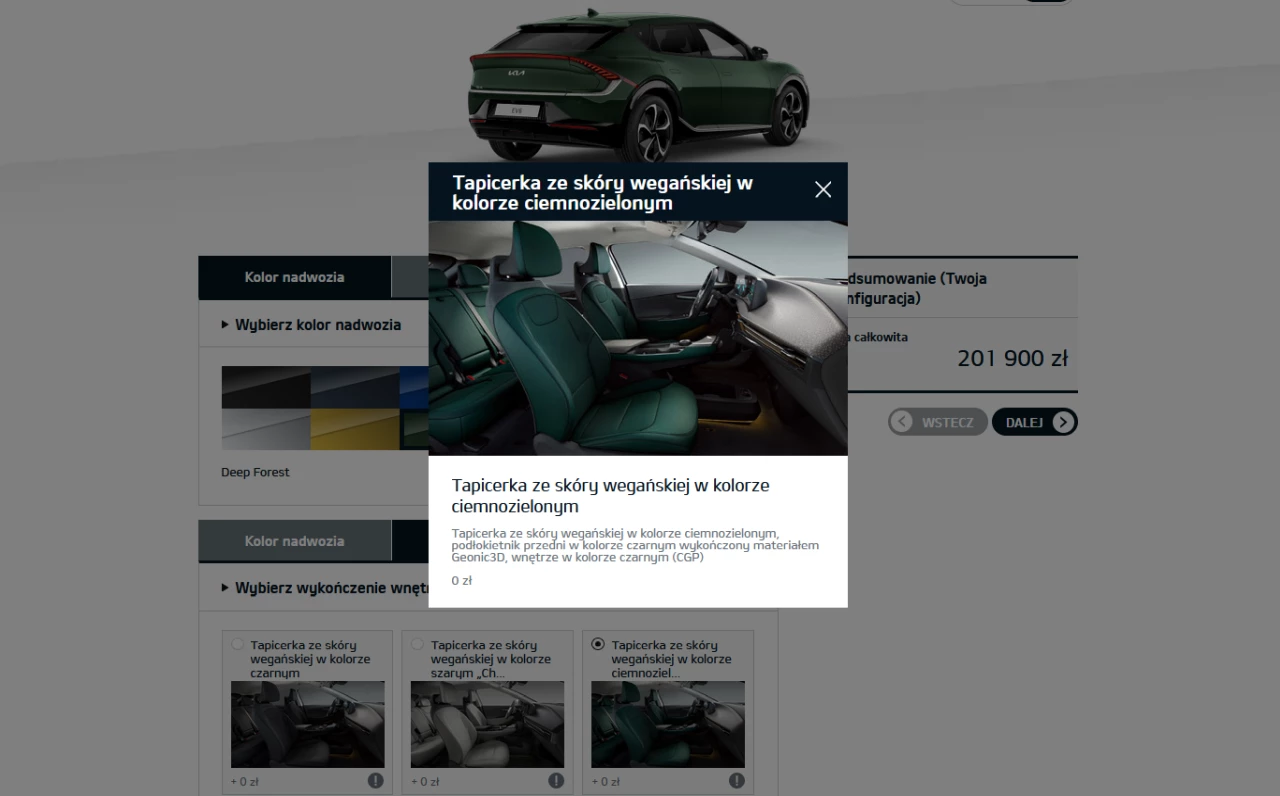This screenshot has width=1280, height=796.
Task: Click the popup header title text
Action: [603, 193]
